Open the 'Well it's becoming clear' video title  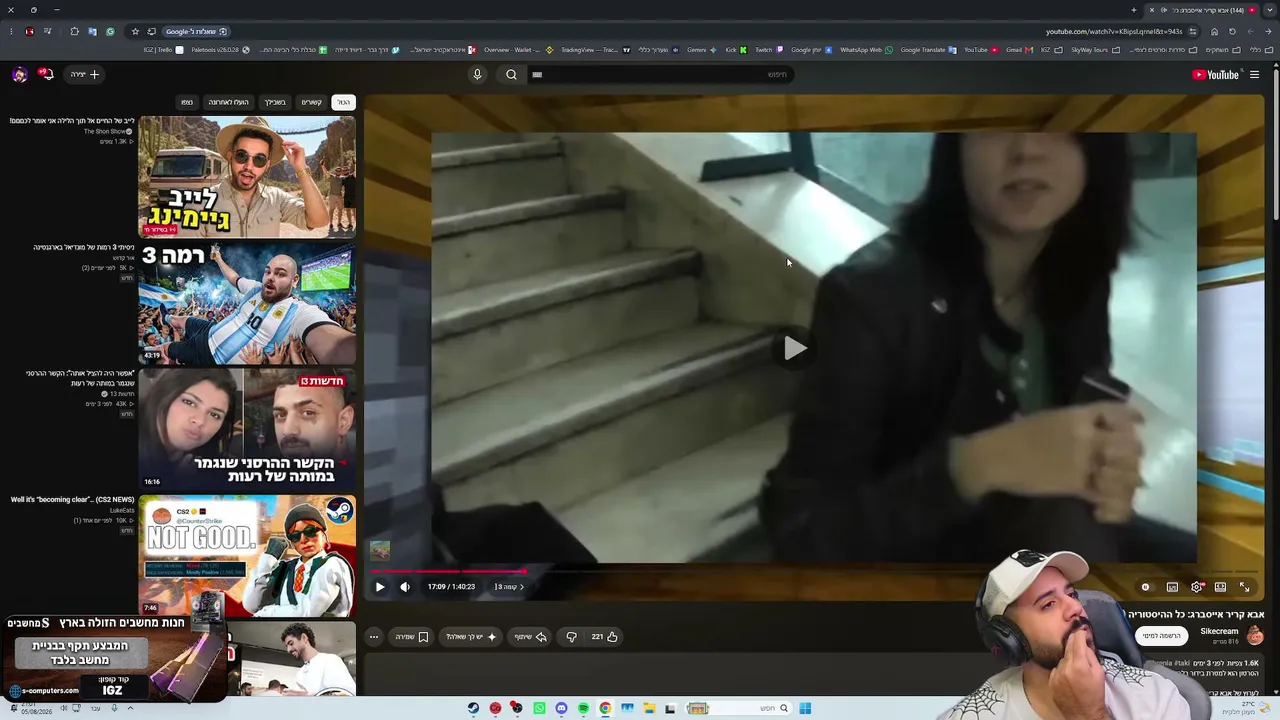coord(73,500)
